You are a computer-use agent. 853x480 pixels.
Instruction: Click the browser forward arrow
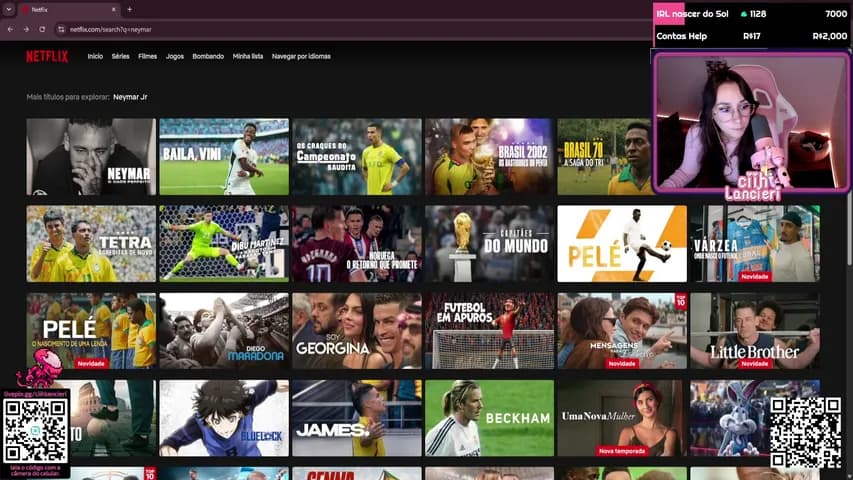point(26,29)
